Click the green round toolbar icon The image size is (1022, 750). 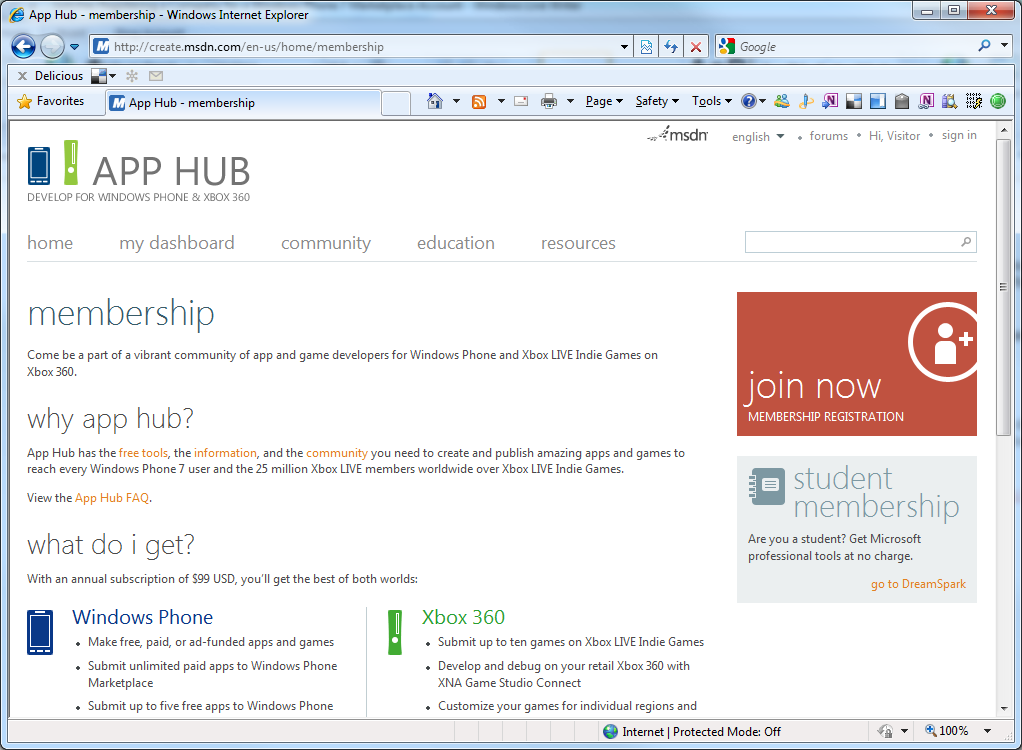(x=998, y=101)
